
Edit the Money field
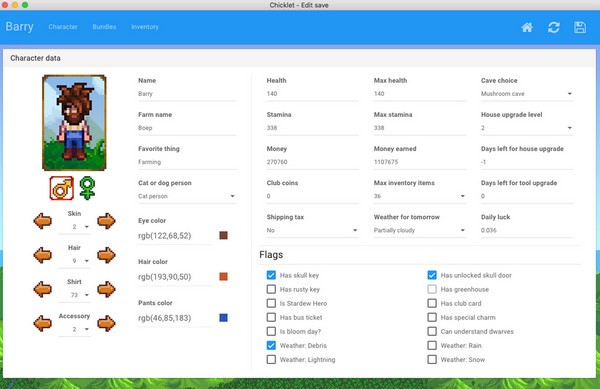click(312, 162)
